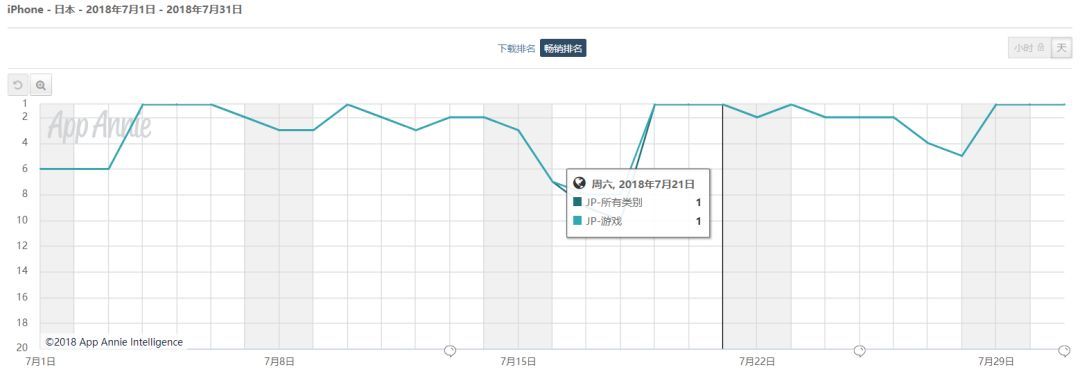Click the ©2018 App Annie Intelligence text
This screenshot has height=381, width=1080.
coord(114,342)
